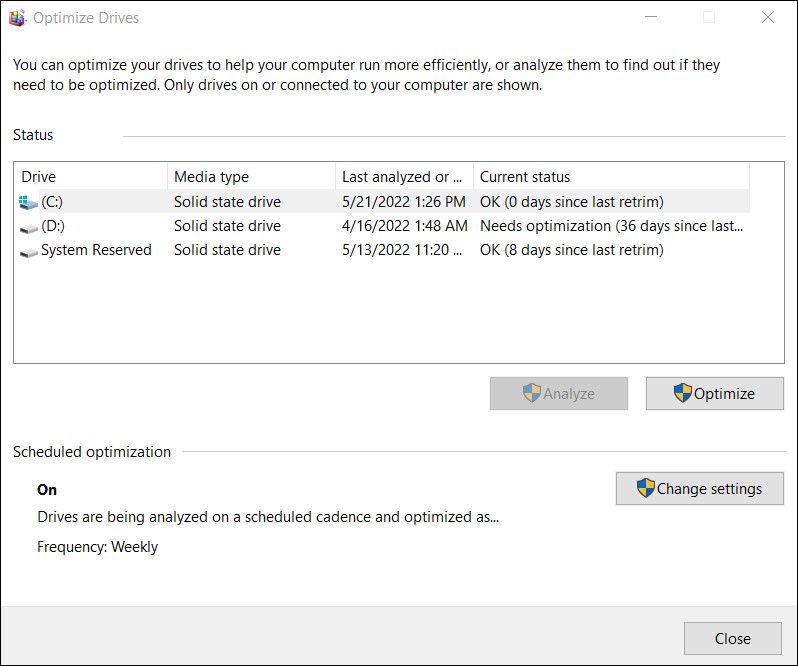Click the shield icon on Change settings
The image size is (798, 666).
[x=646, y=489]
